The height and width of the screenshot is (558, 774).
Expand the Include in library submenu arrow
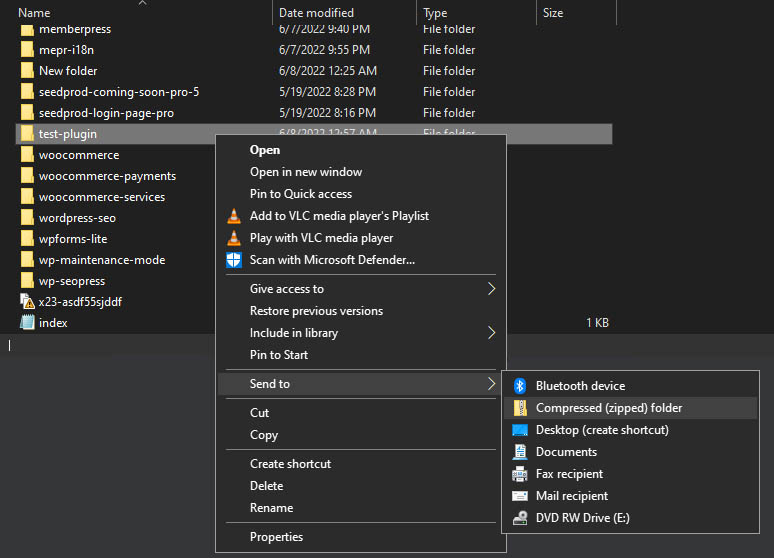pyautogui.click(x=491, y=333)
